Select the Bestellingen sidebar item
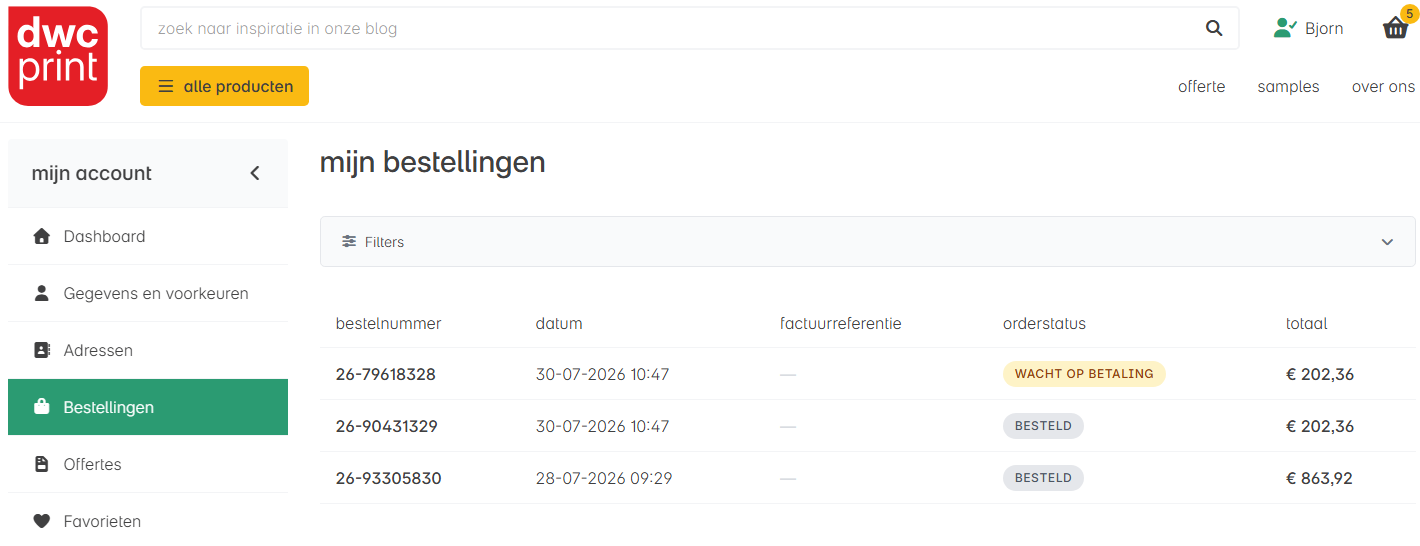The width and height of the screenshot is (1420, 546). [x=148, y=407]
